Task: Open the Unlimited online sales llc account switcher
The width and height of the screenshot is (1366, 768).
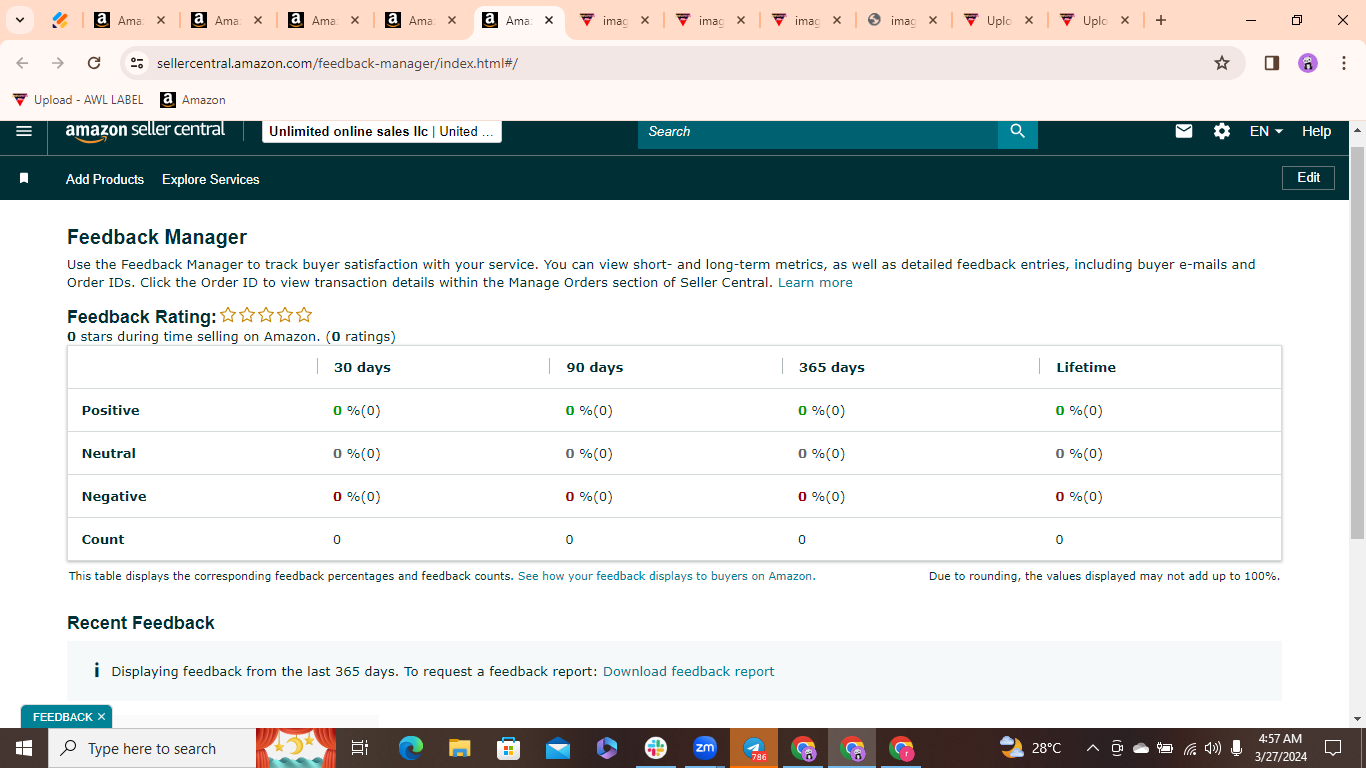Action: (x=382, y=131)
